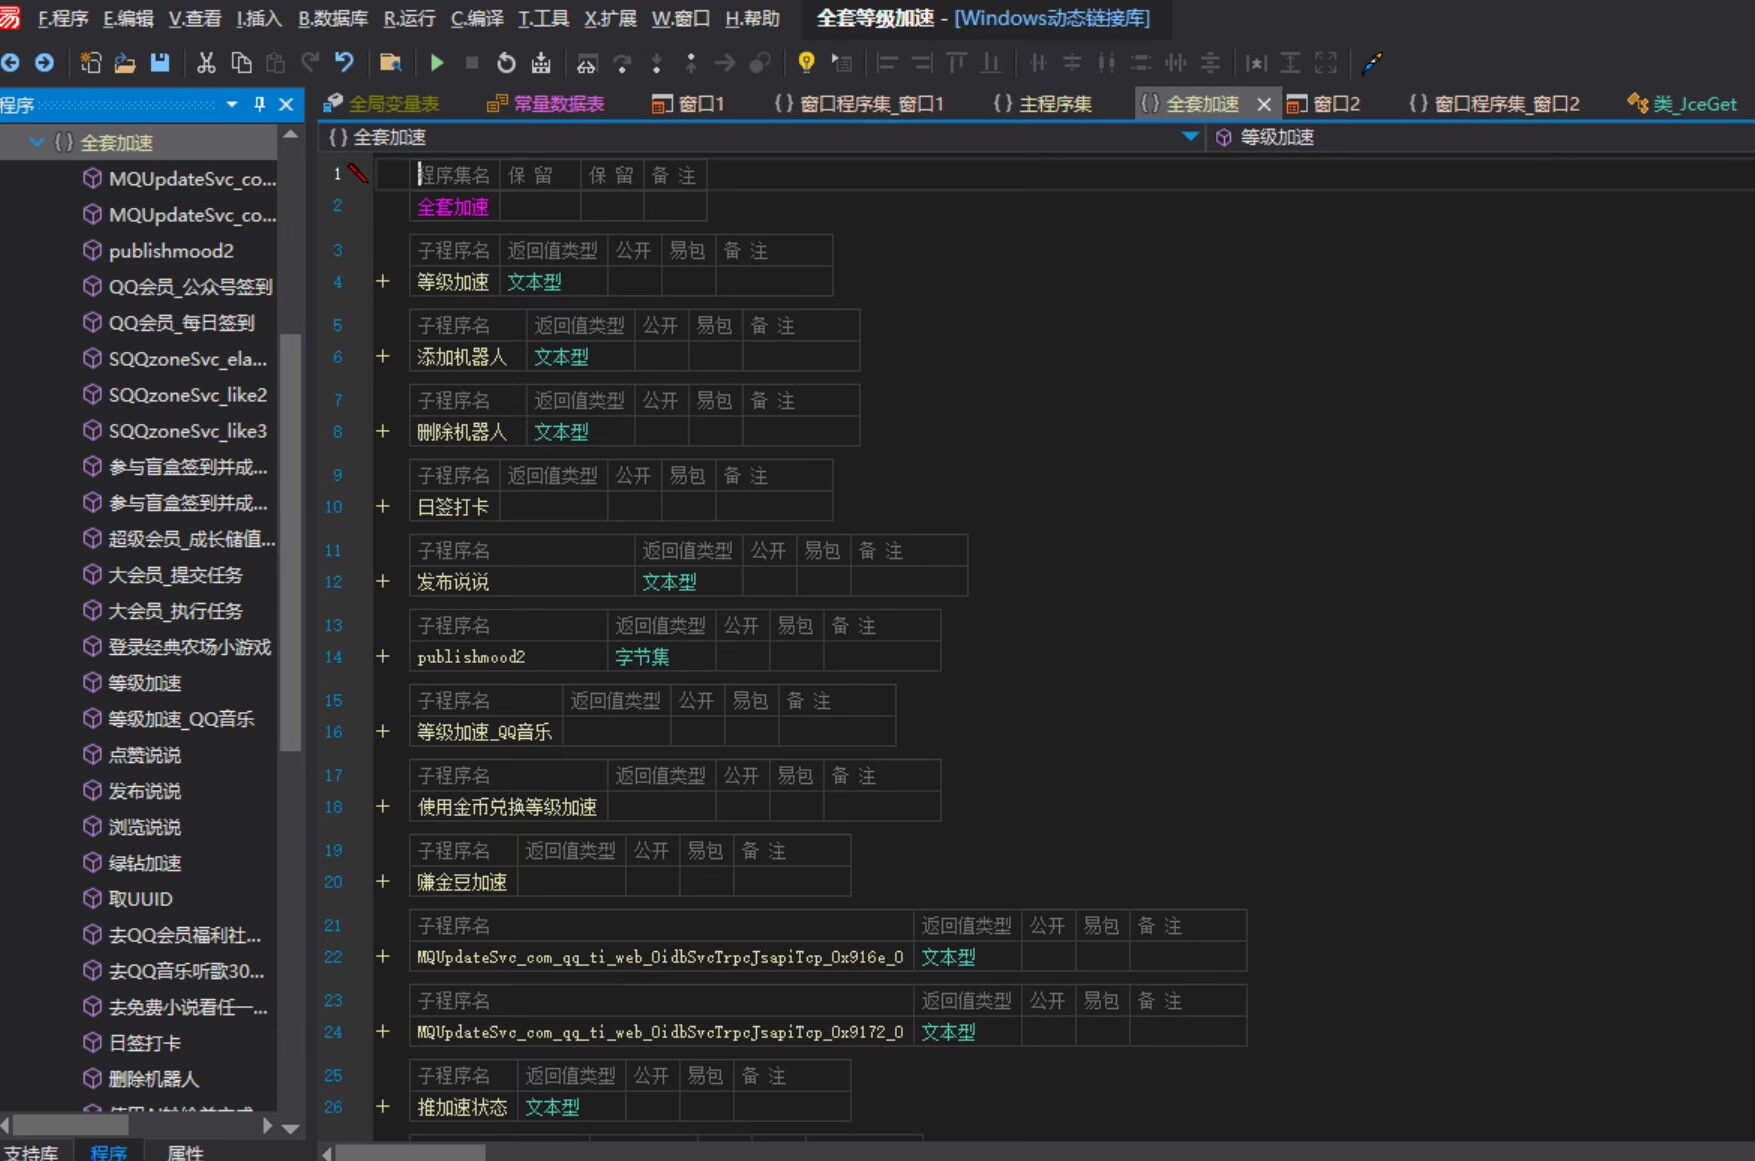
Task: Expand the 等级加速 subroutine with plus sign
Action: point(383,282)
